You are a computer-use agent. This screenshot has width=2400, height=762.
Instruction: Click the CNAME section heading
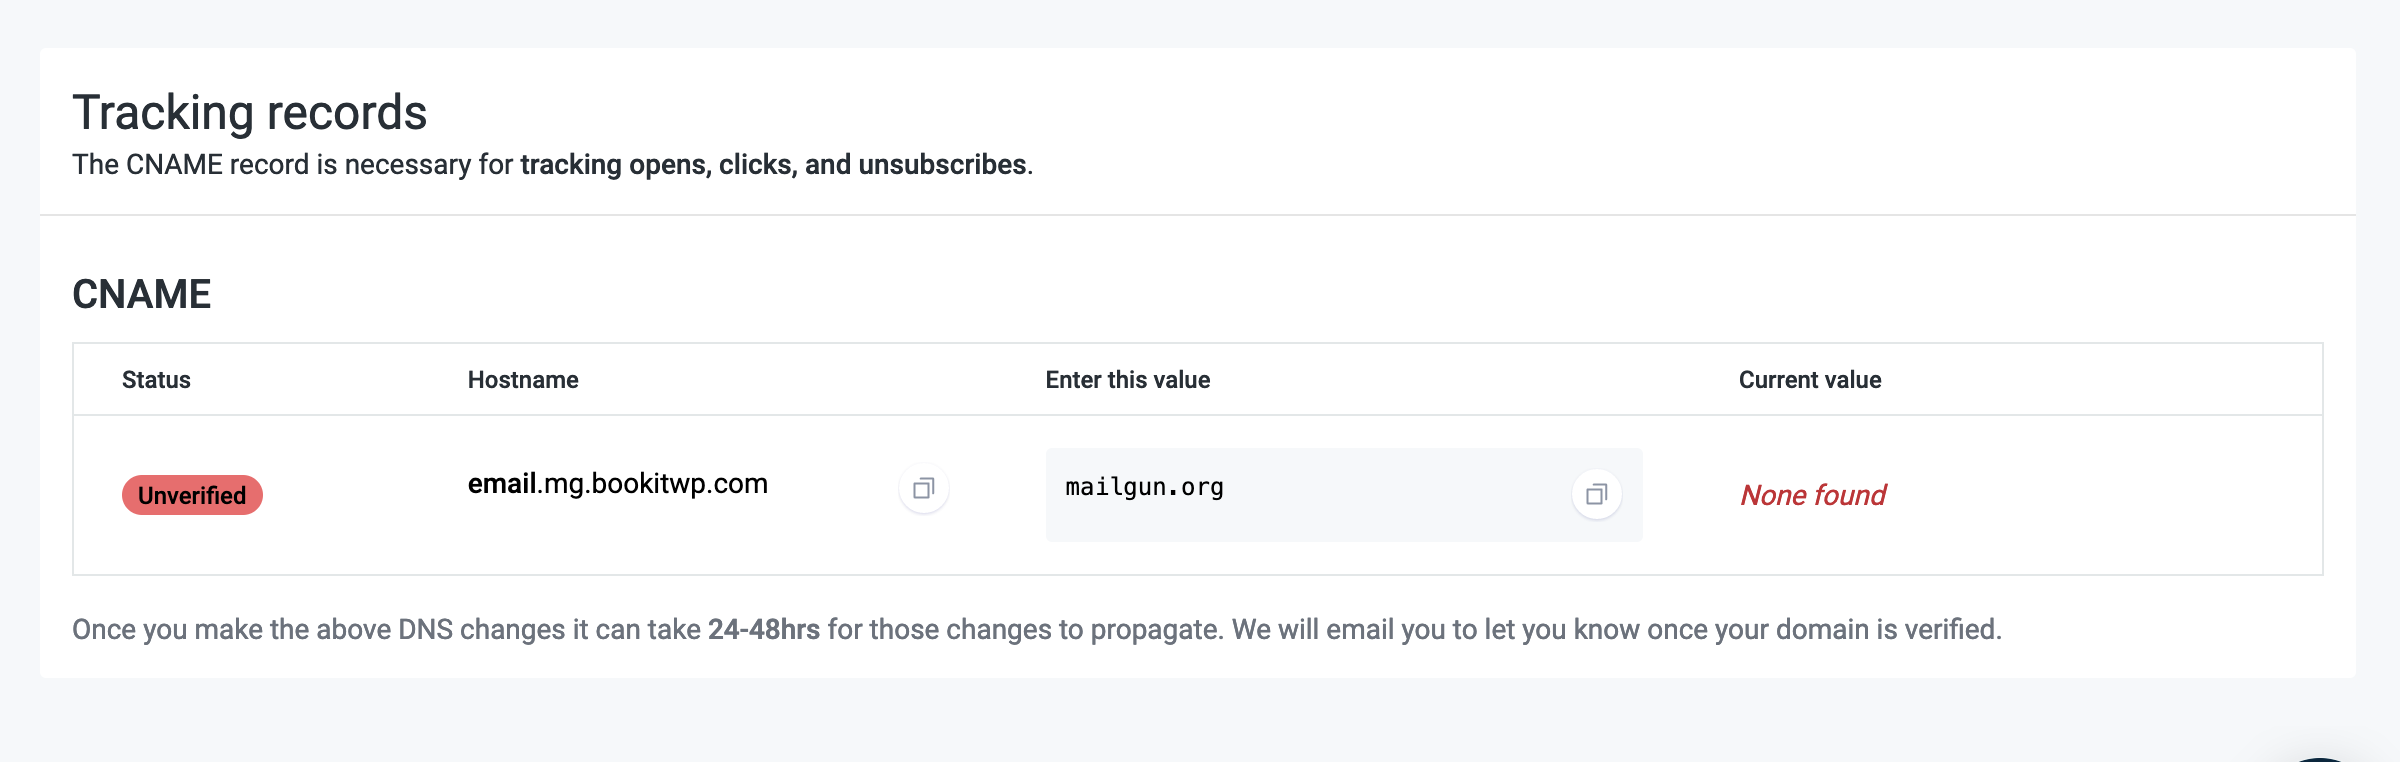click(x=141, y=294)
